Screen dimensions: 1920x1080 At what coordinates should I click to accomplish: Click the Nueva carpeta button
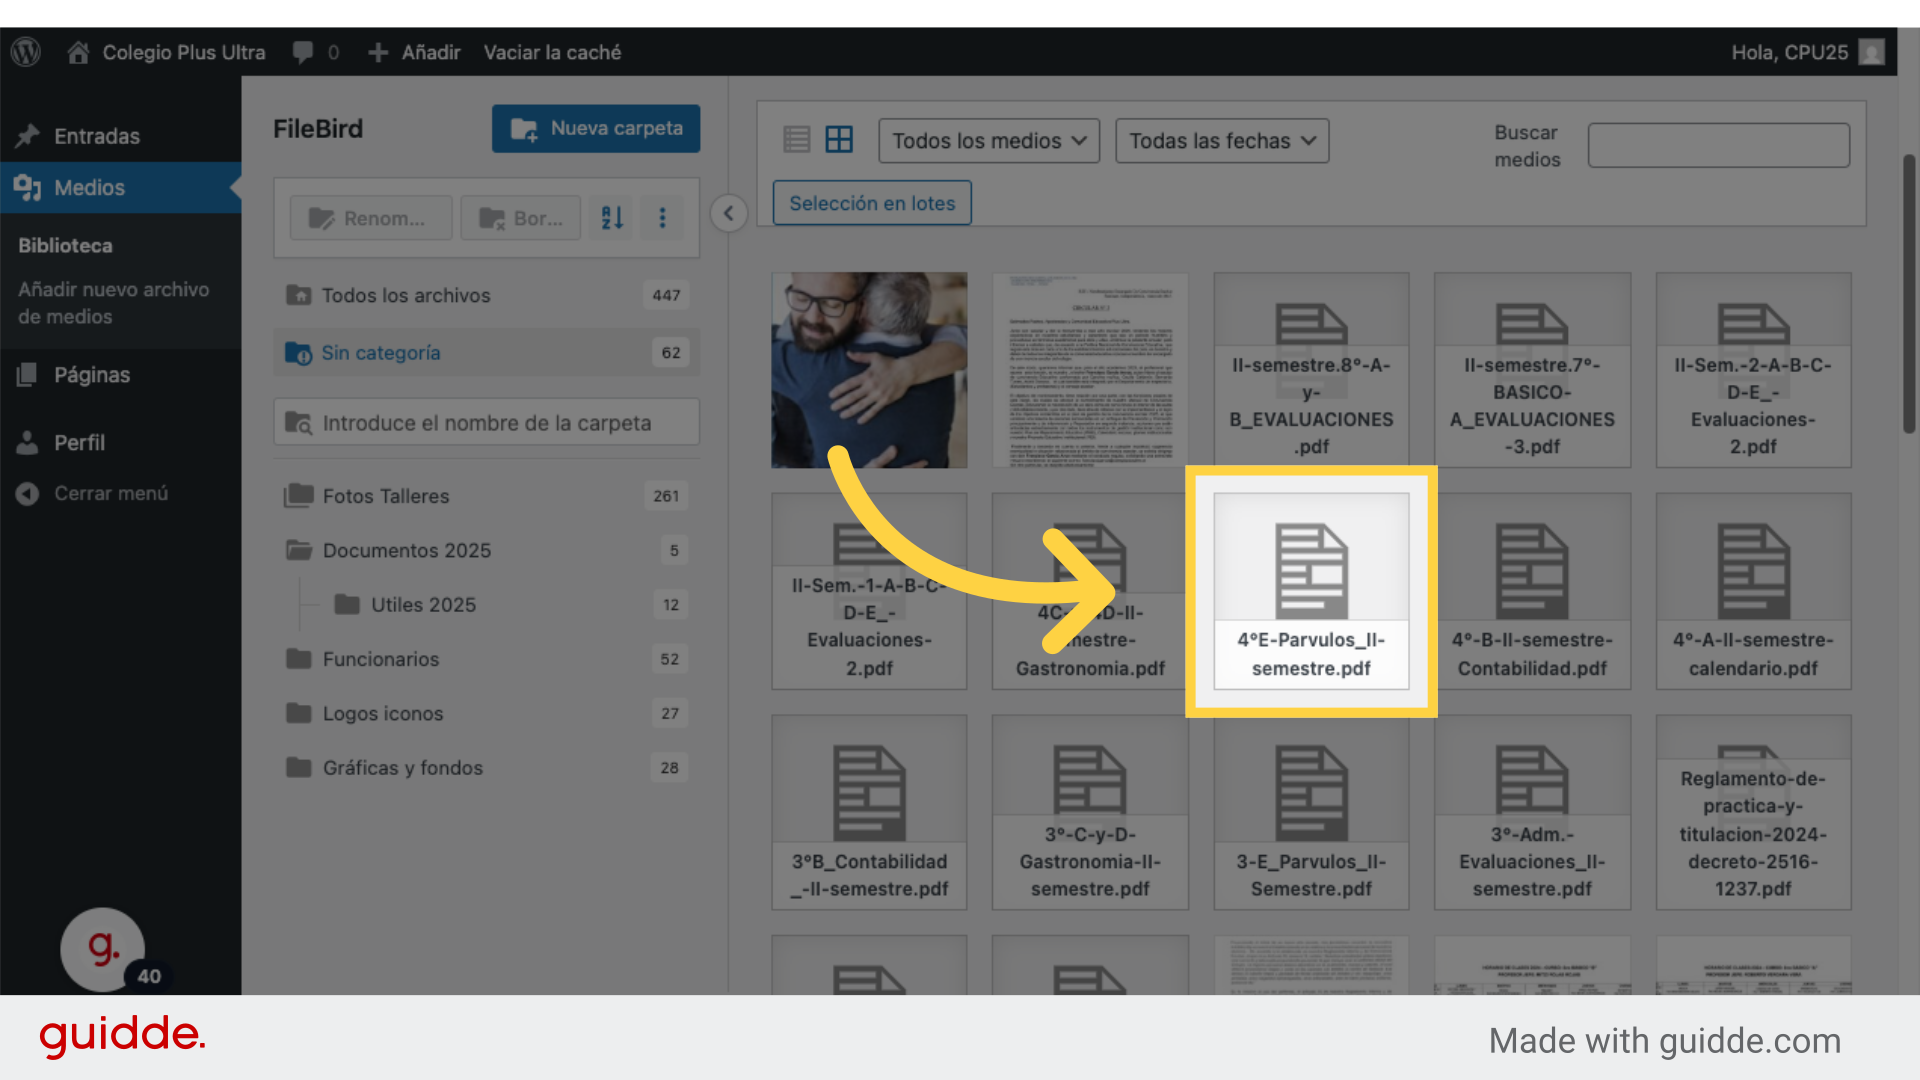point(596,129)
